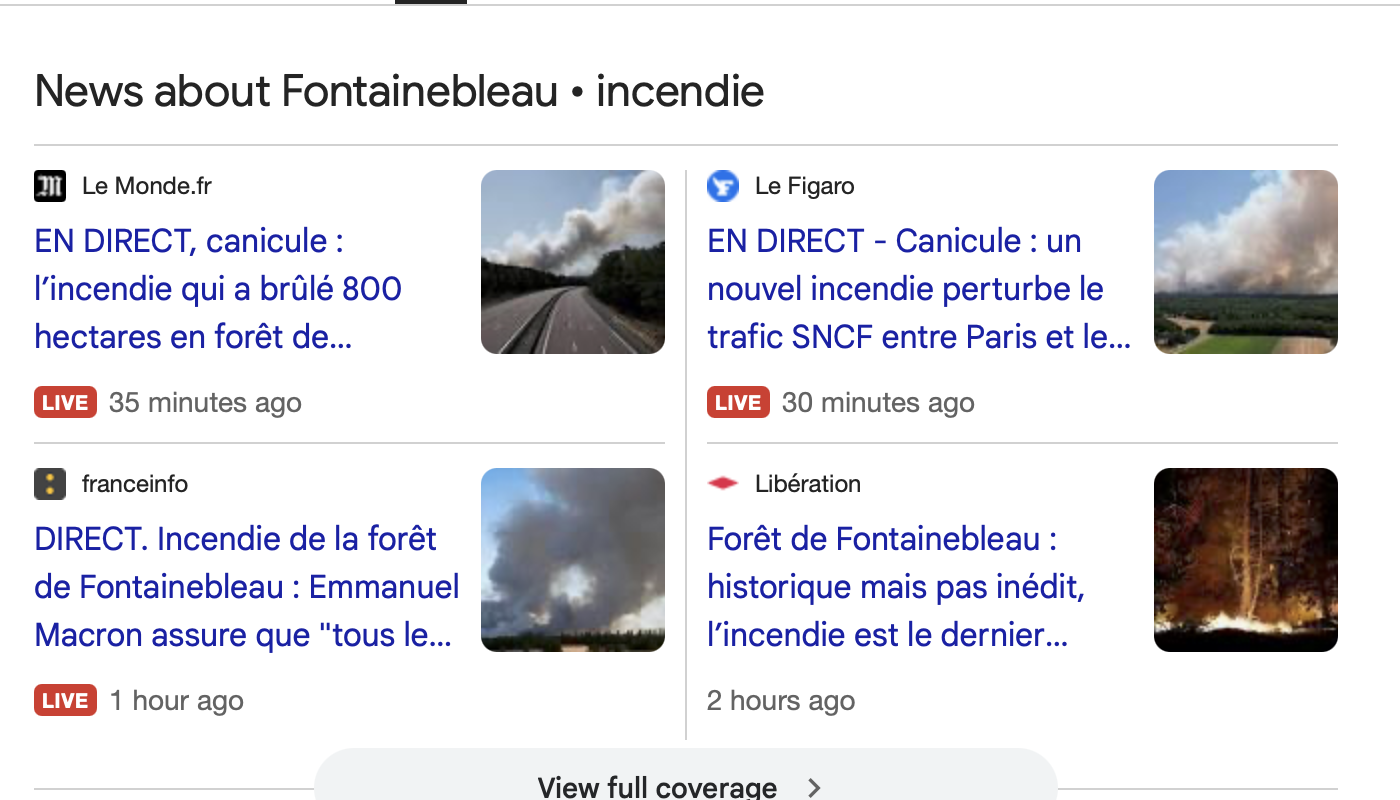Click the Le Monde.fr source name
The image size is (1400, 800).
click(147, 186)
